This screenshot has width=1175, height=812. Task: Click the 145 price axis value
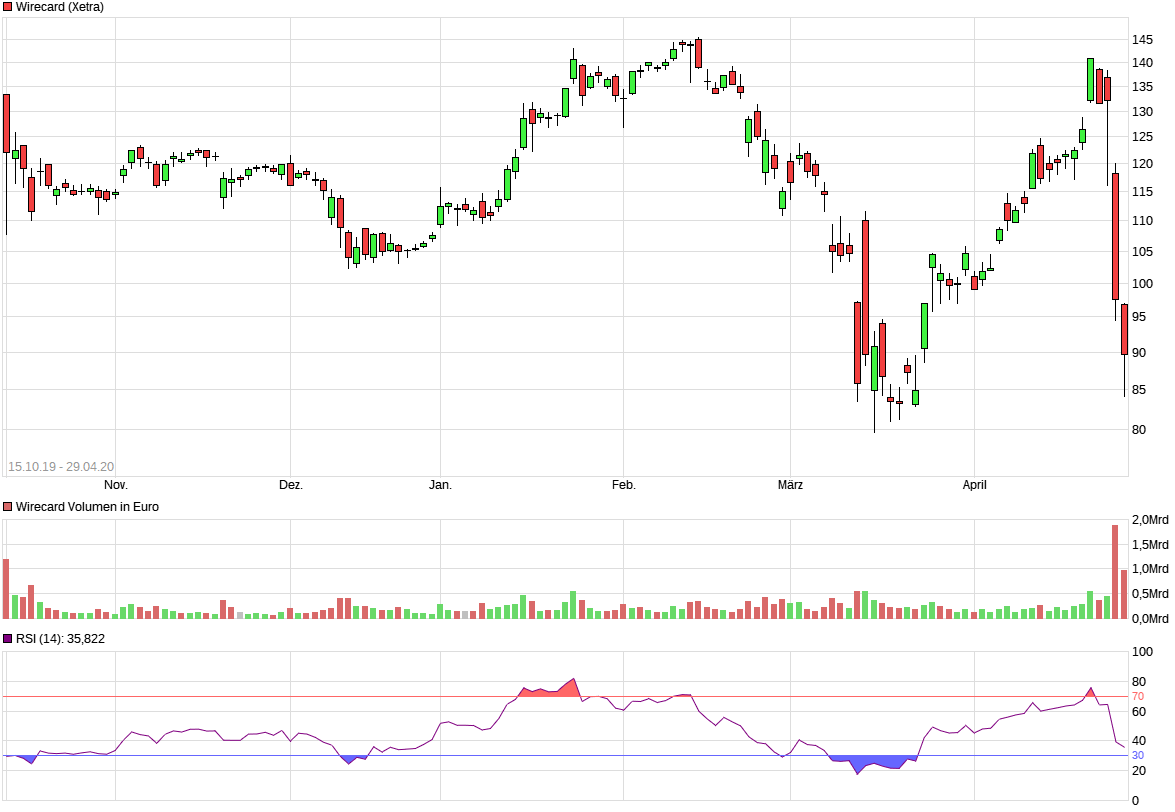point(1143,40)
